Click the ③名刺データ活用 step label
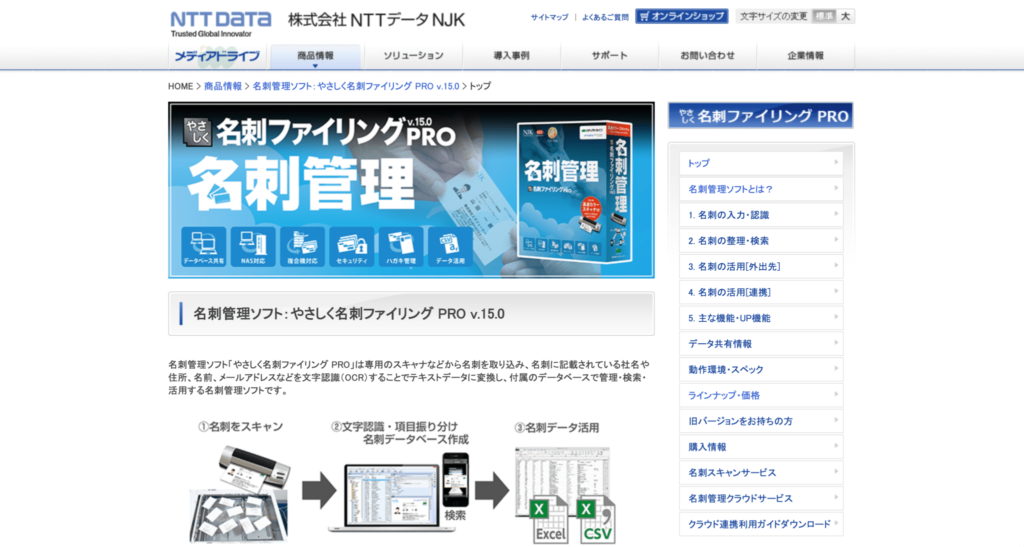 (557, 428)
